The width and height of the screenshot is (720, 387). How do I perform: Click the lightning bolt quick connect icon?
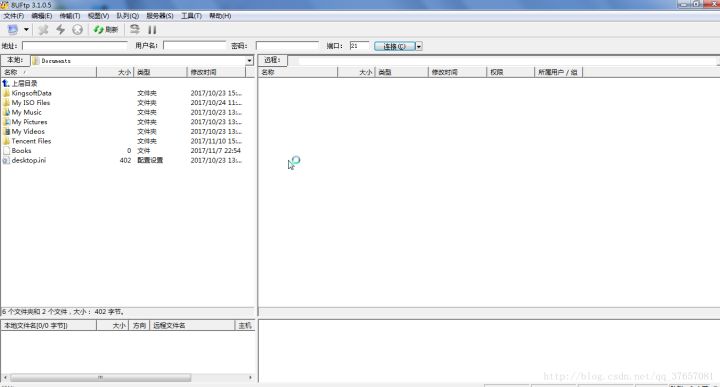tap(60, 30)
